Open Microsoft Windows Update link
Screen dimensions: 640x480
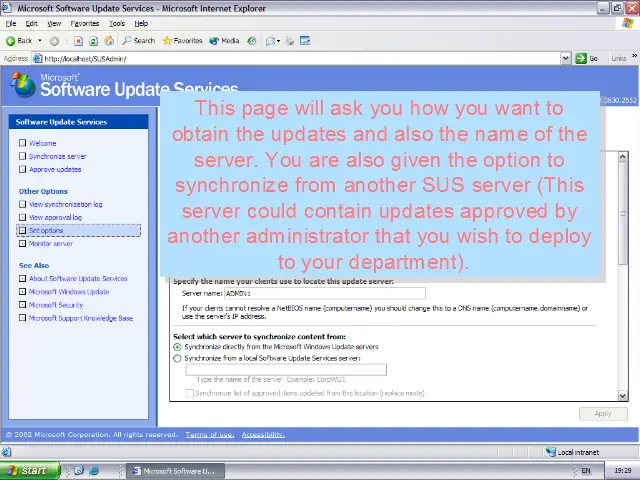(69, 292)
